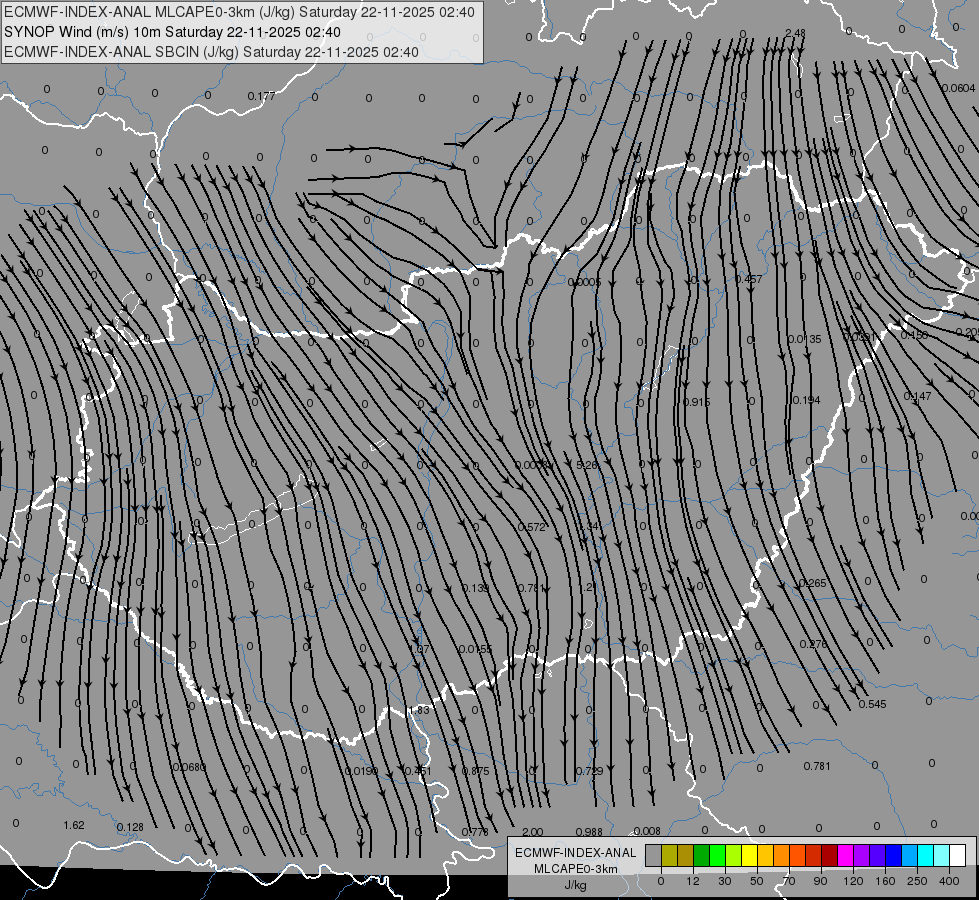Screen dimensions: 979x900
Task: Click the legend label 'ECMWF-INDEX-ANAL'
Action: (575, 853)
